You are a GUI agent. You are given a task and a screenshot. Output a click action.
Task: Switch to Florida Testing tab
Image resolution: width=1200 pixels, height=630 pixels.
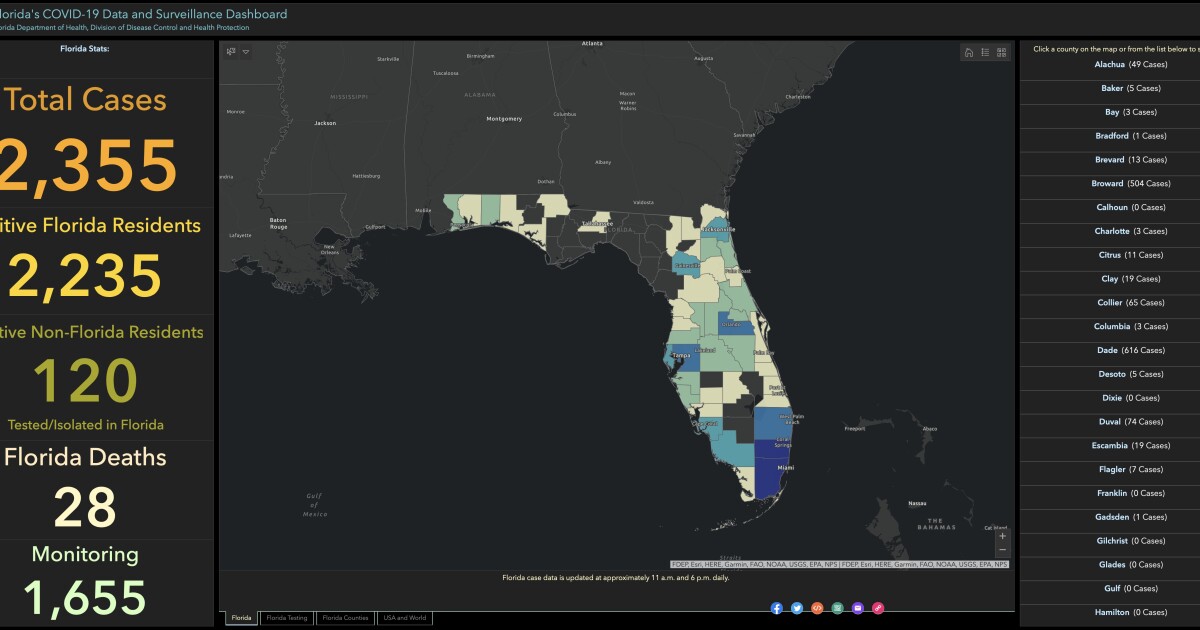tap(287, 618)
